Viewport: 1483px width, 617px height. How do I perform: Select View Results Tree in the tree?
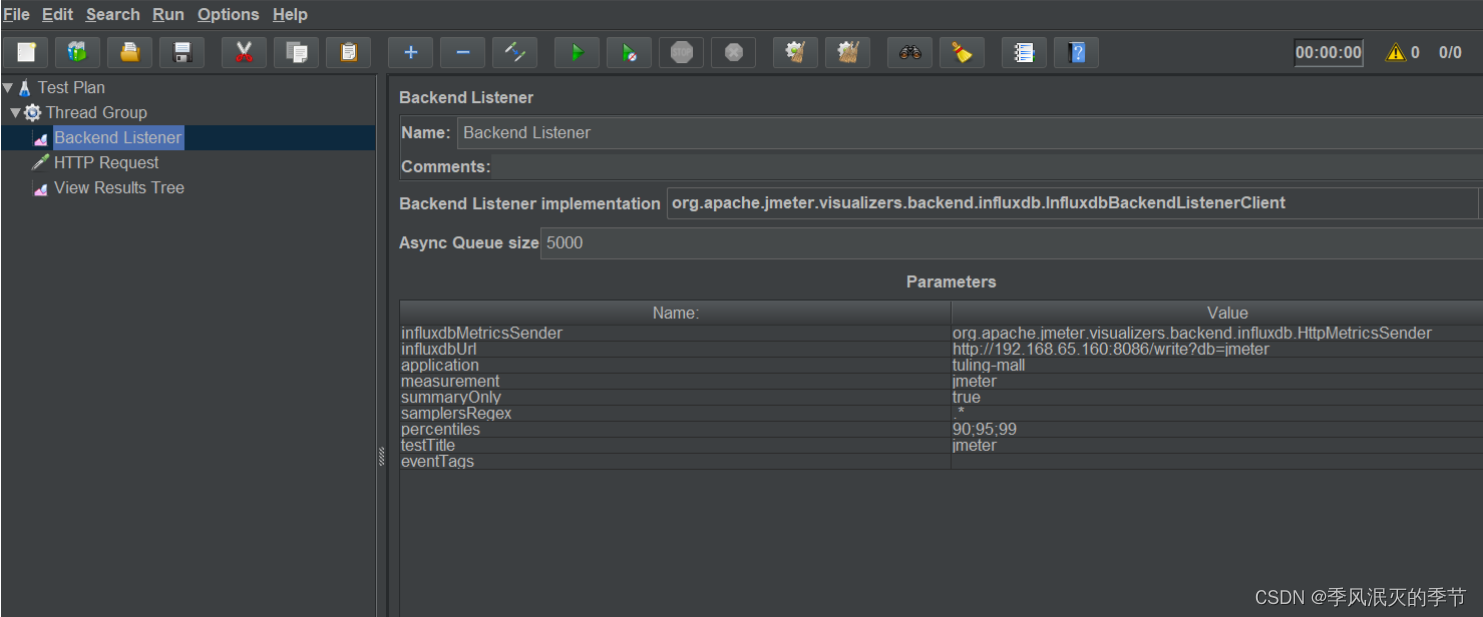(x=119, y=188)
